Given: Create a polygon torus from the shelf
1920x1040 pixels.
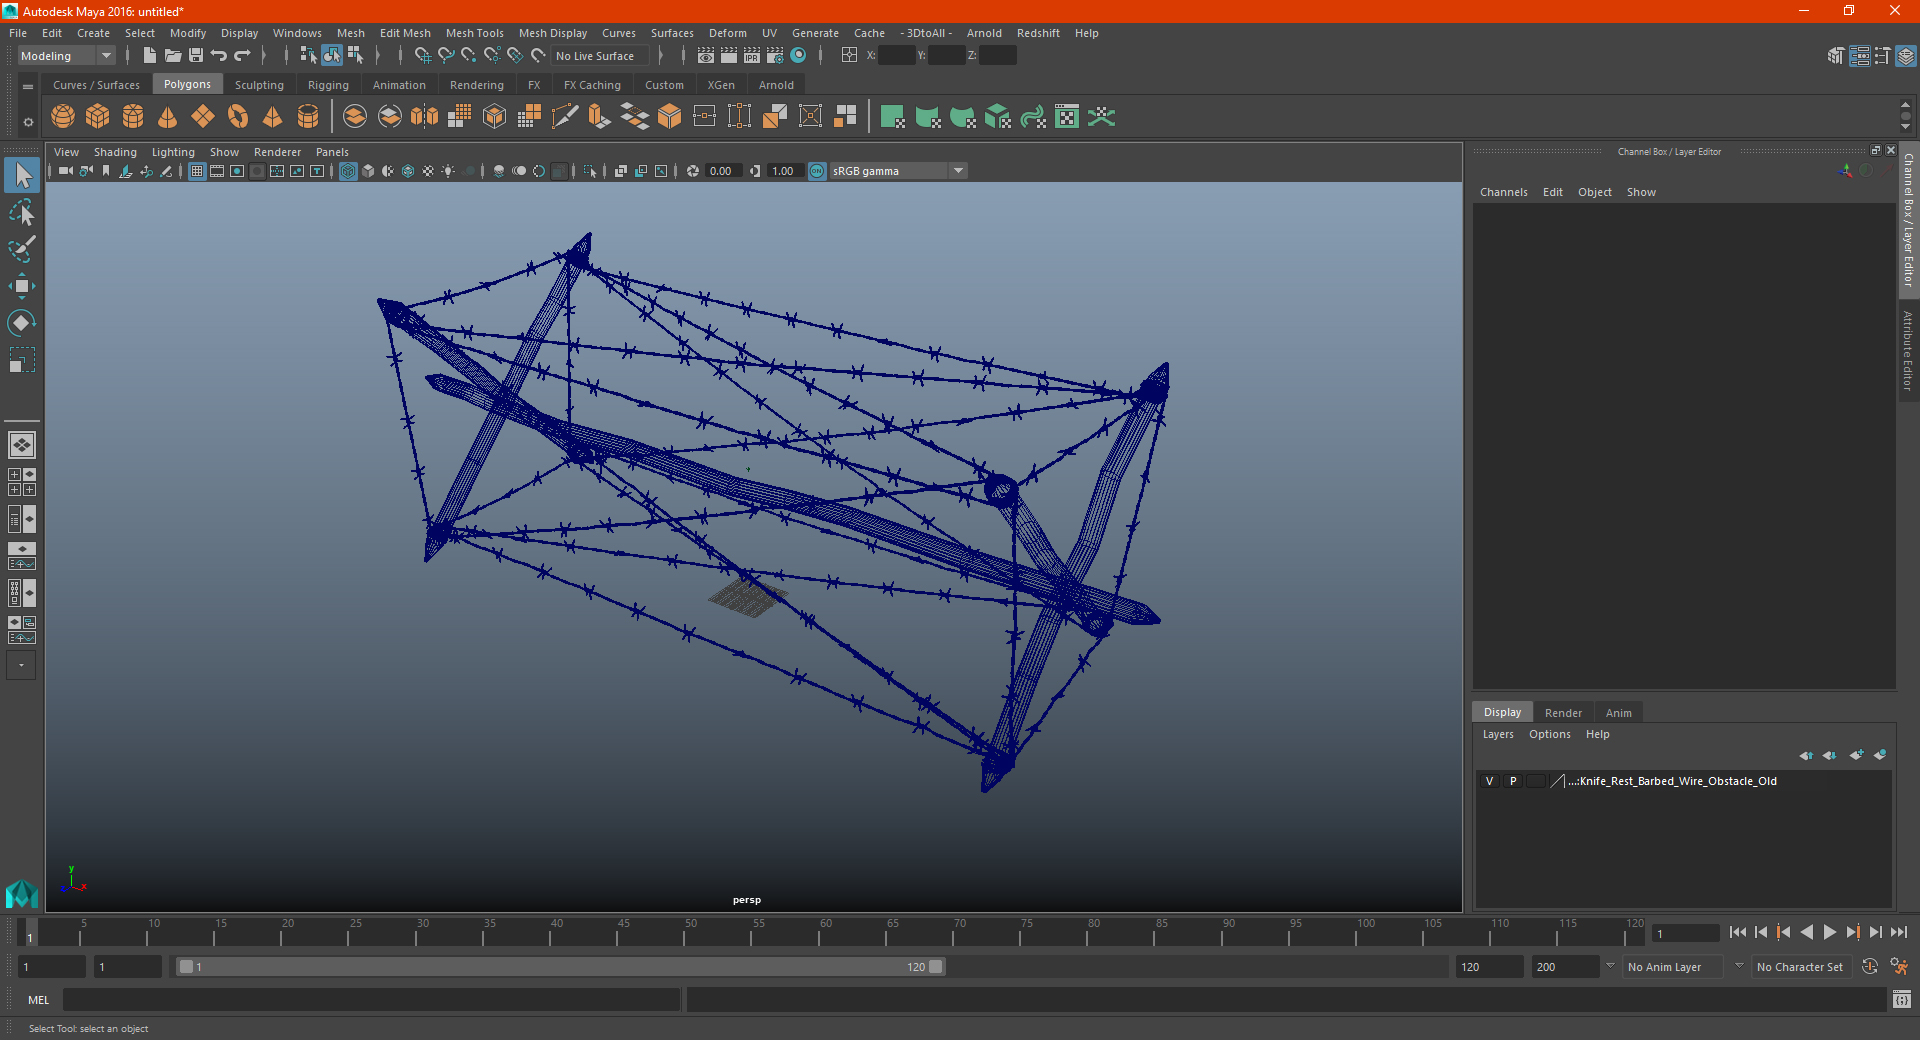Looking at the screenshot, I should click(x=238, y=117).
